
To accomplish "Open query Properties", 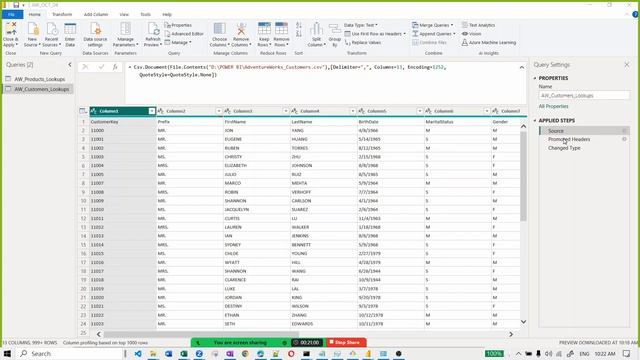I will [178, 25].
